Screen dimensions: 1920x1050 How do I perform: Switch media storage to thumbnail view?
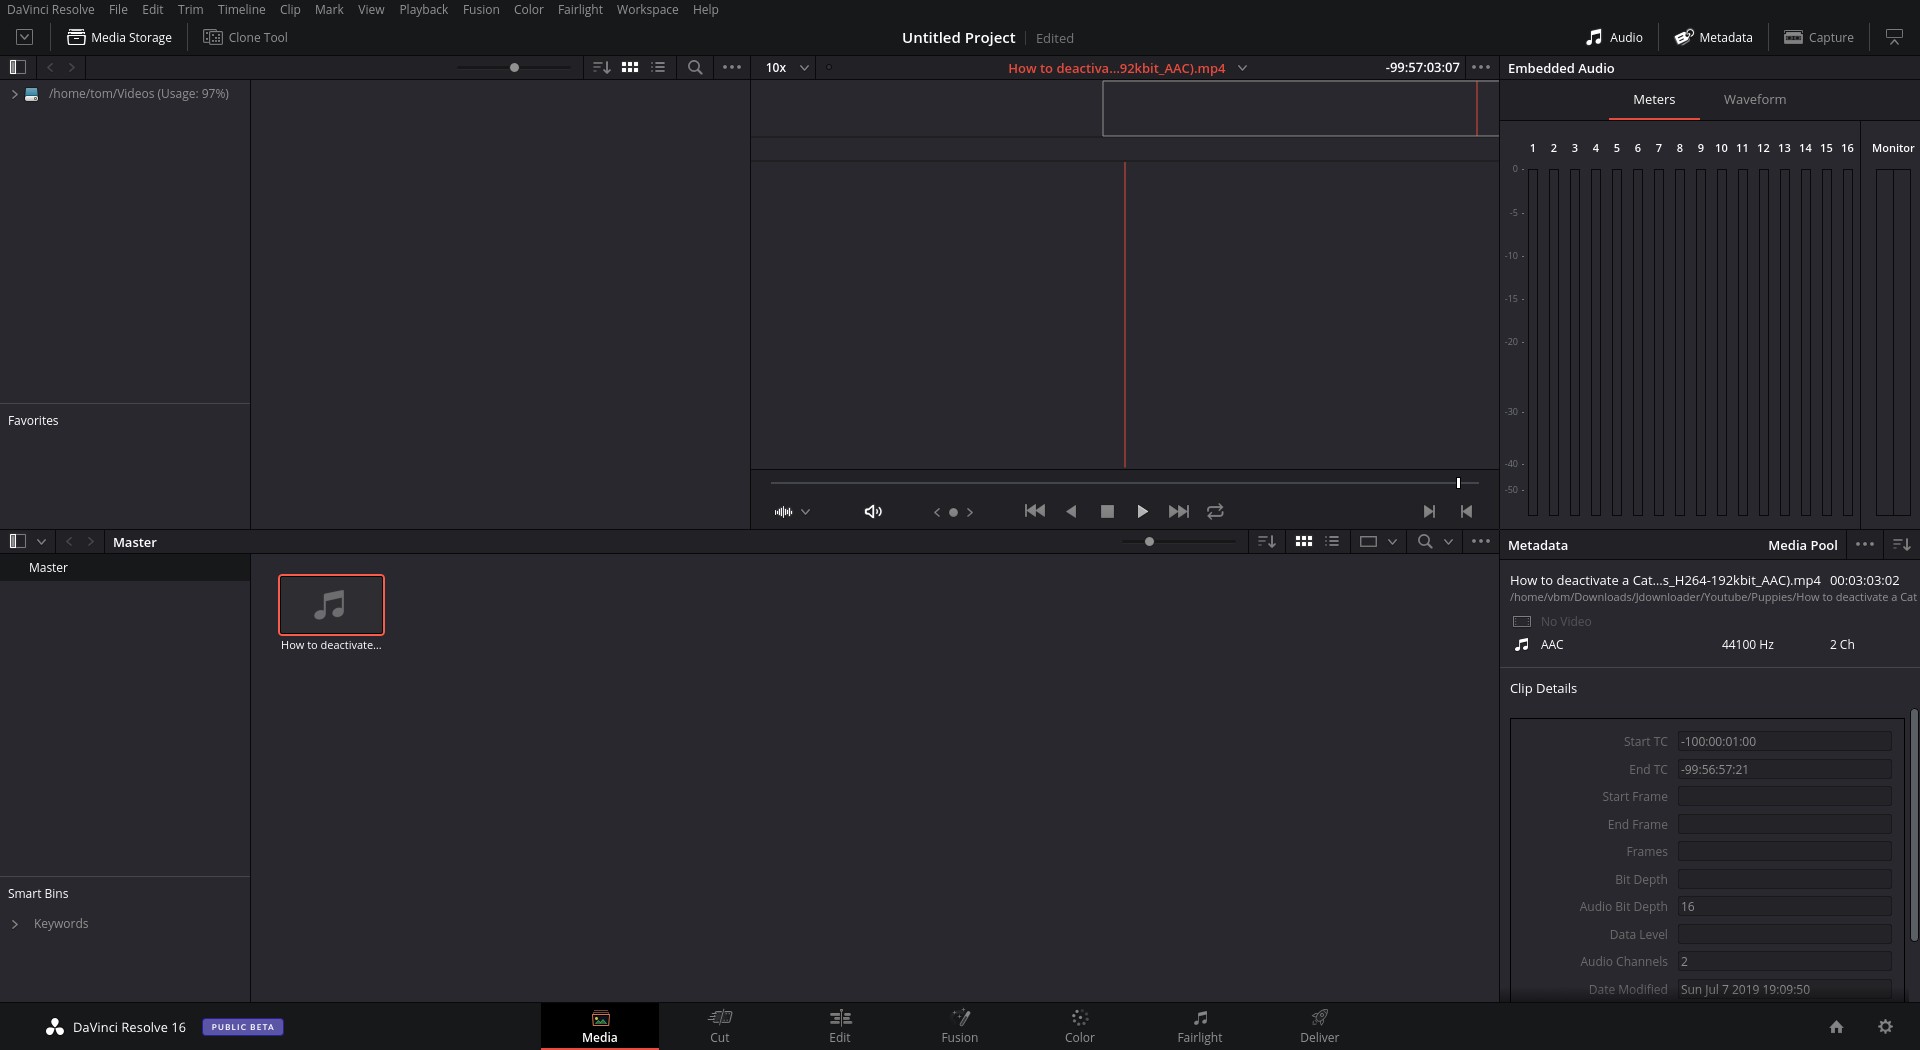[x=630, y=67]
